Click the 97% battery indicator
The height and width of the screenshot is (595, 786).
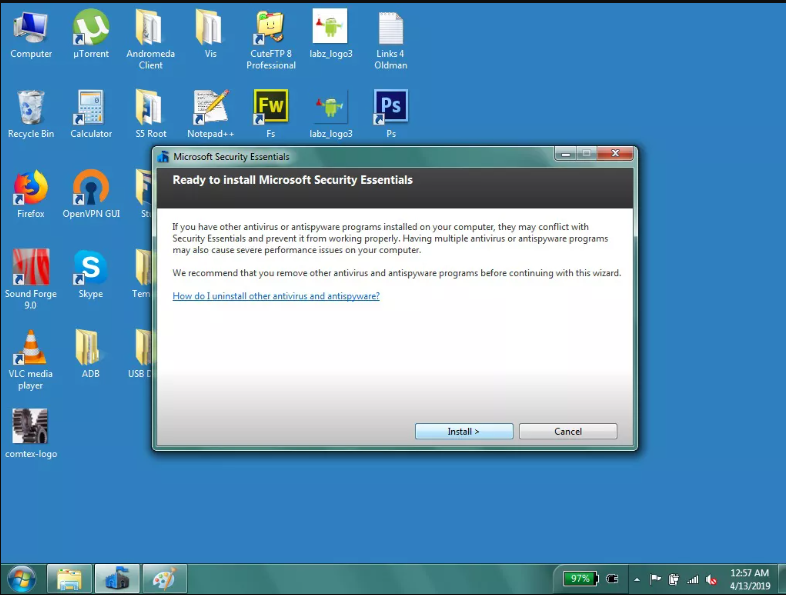[x=580, y=579]
